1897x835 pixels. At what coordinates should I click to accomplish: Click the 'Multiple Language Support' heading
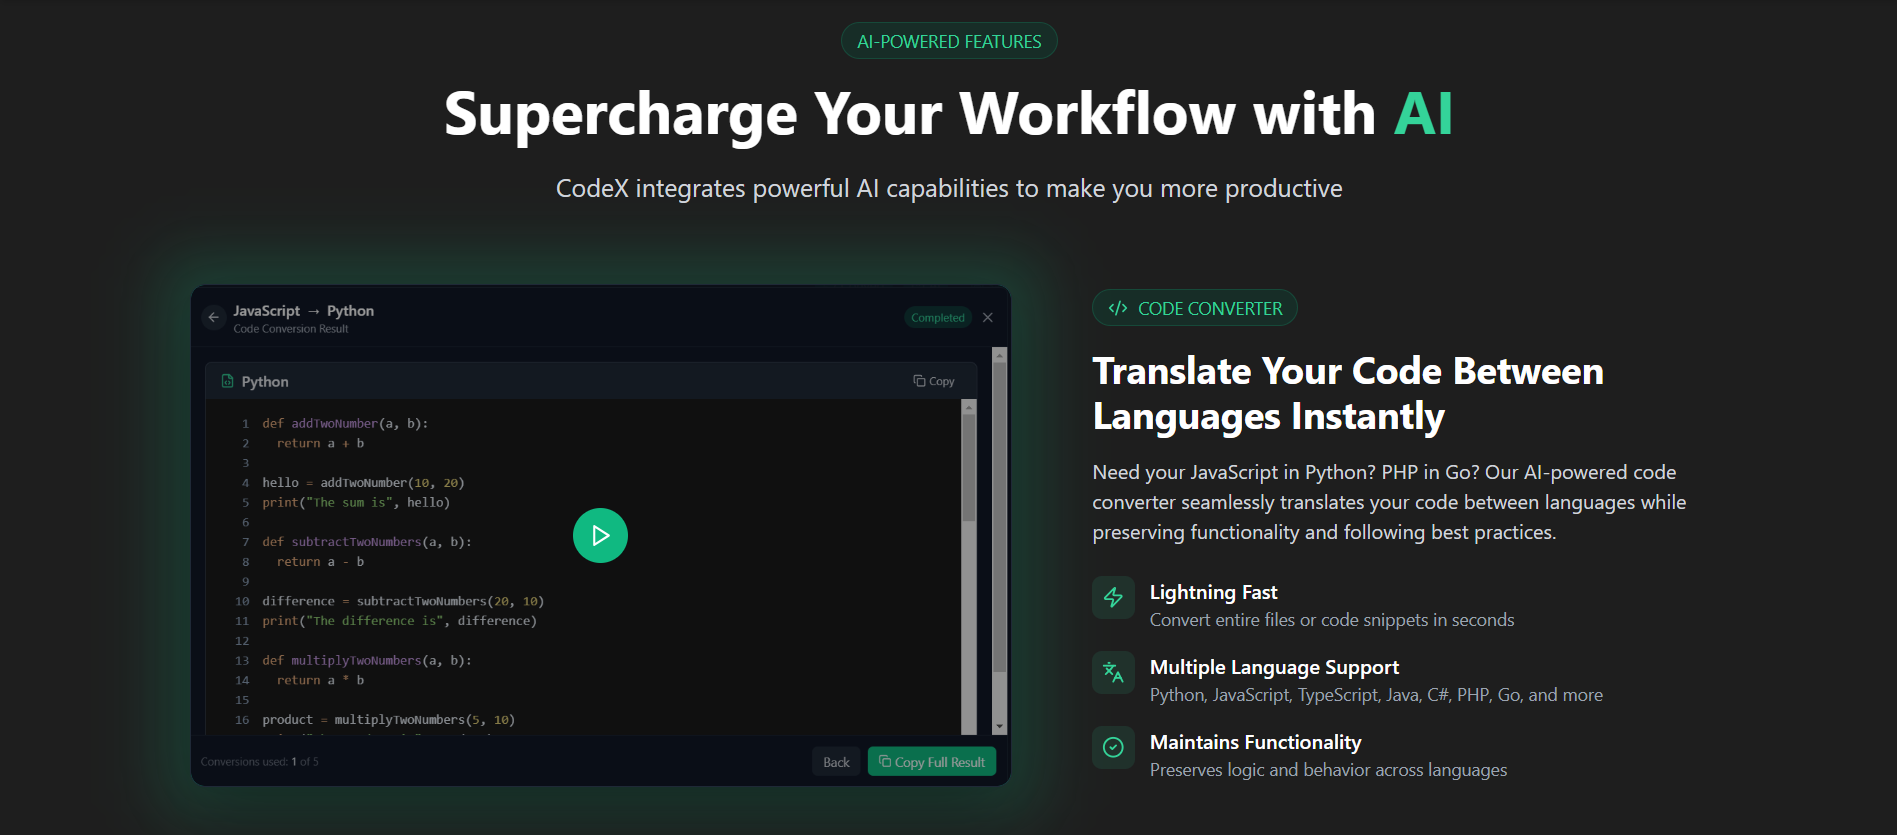pyautogui.click(x=1274, y=667)
